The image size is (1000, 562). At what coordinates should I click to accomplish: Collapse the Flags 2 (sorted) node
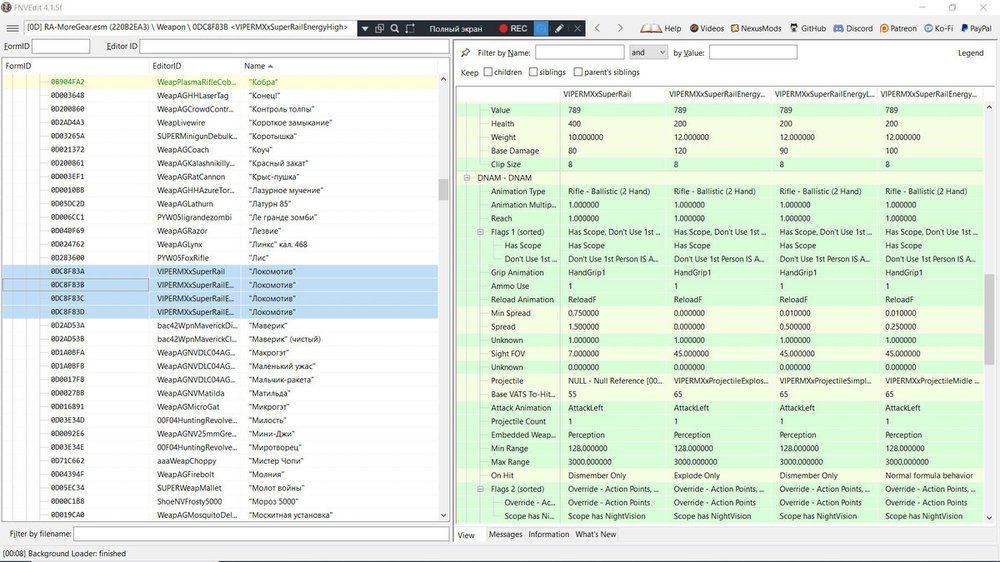[x=480, y=489]
